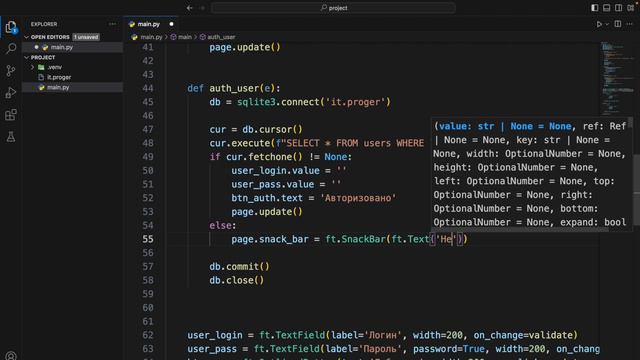Go forward with the right arrow
The image size is (640, 360).
coord(202,8)
